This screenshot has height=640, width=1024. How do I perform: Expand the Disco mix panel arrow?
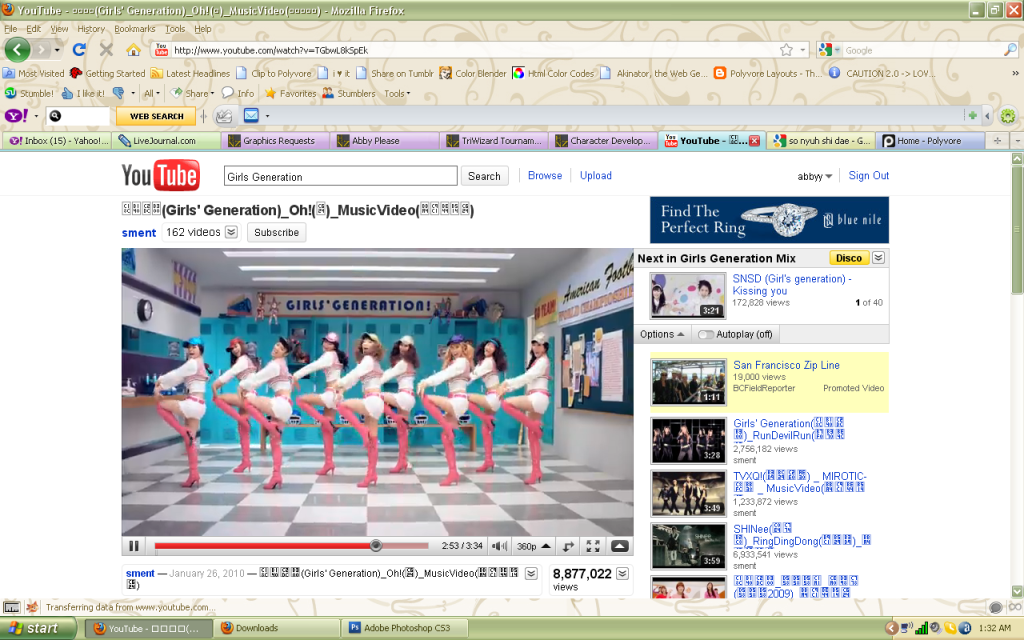(878, 257)
